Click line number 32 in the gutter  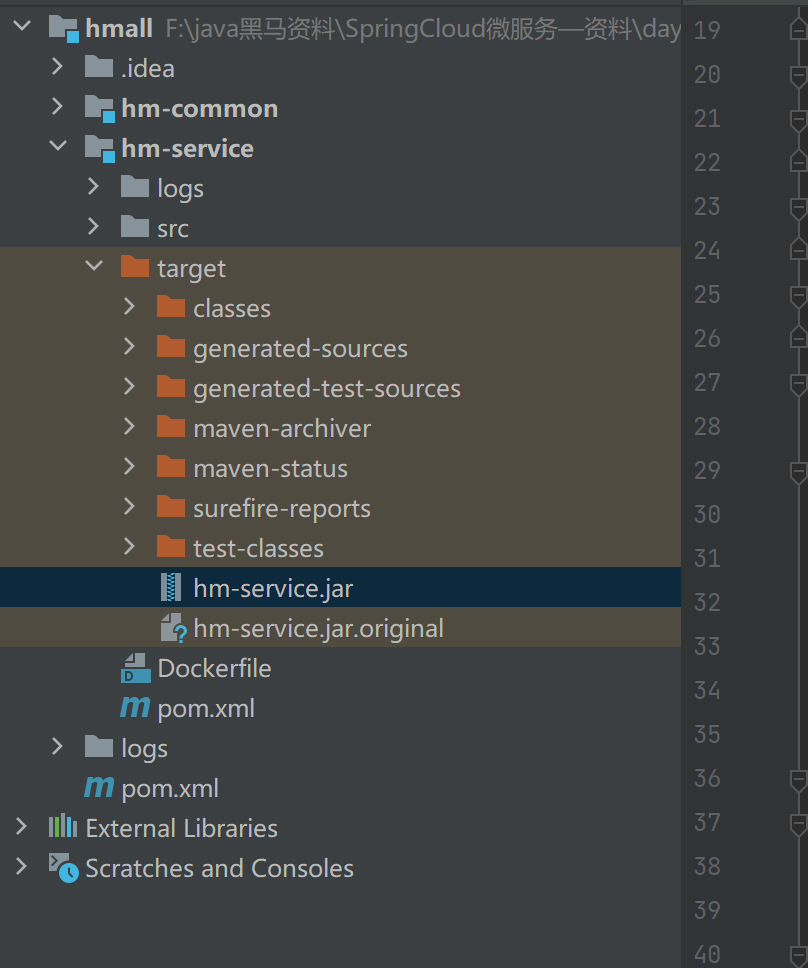tap(707, 602)
